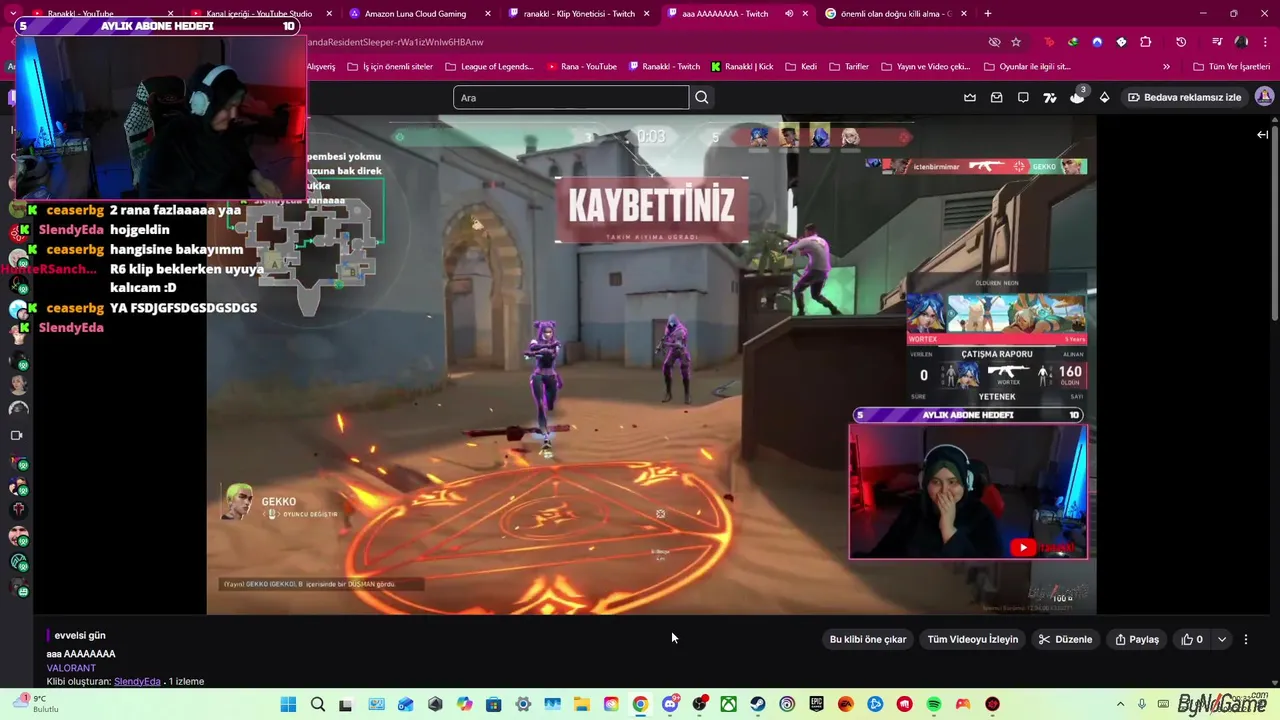Open Steam from the taskbar

click(758, 704)
